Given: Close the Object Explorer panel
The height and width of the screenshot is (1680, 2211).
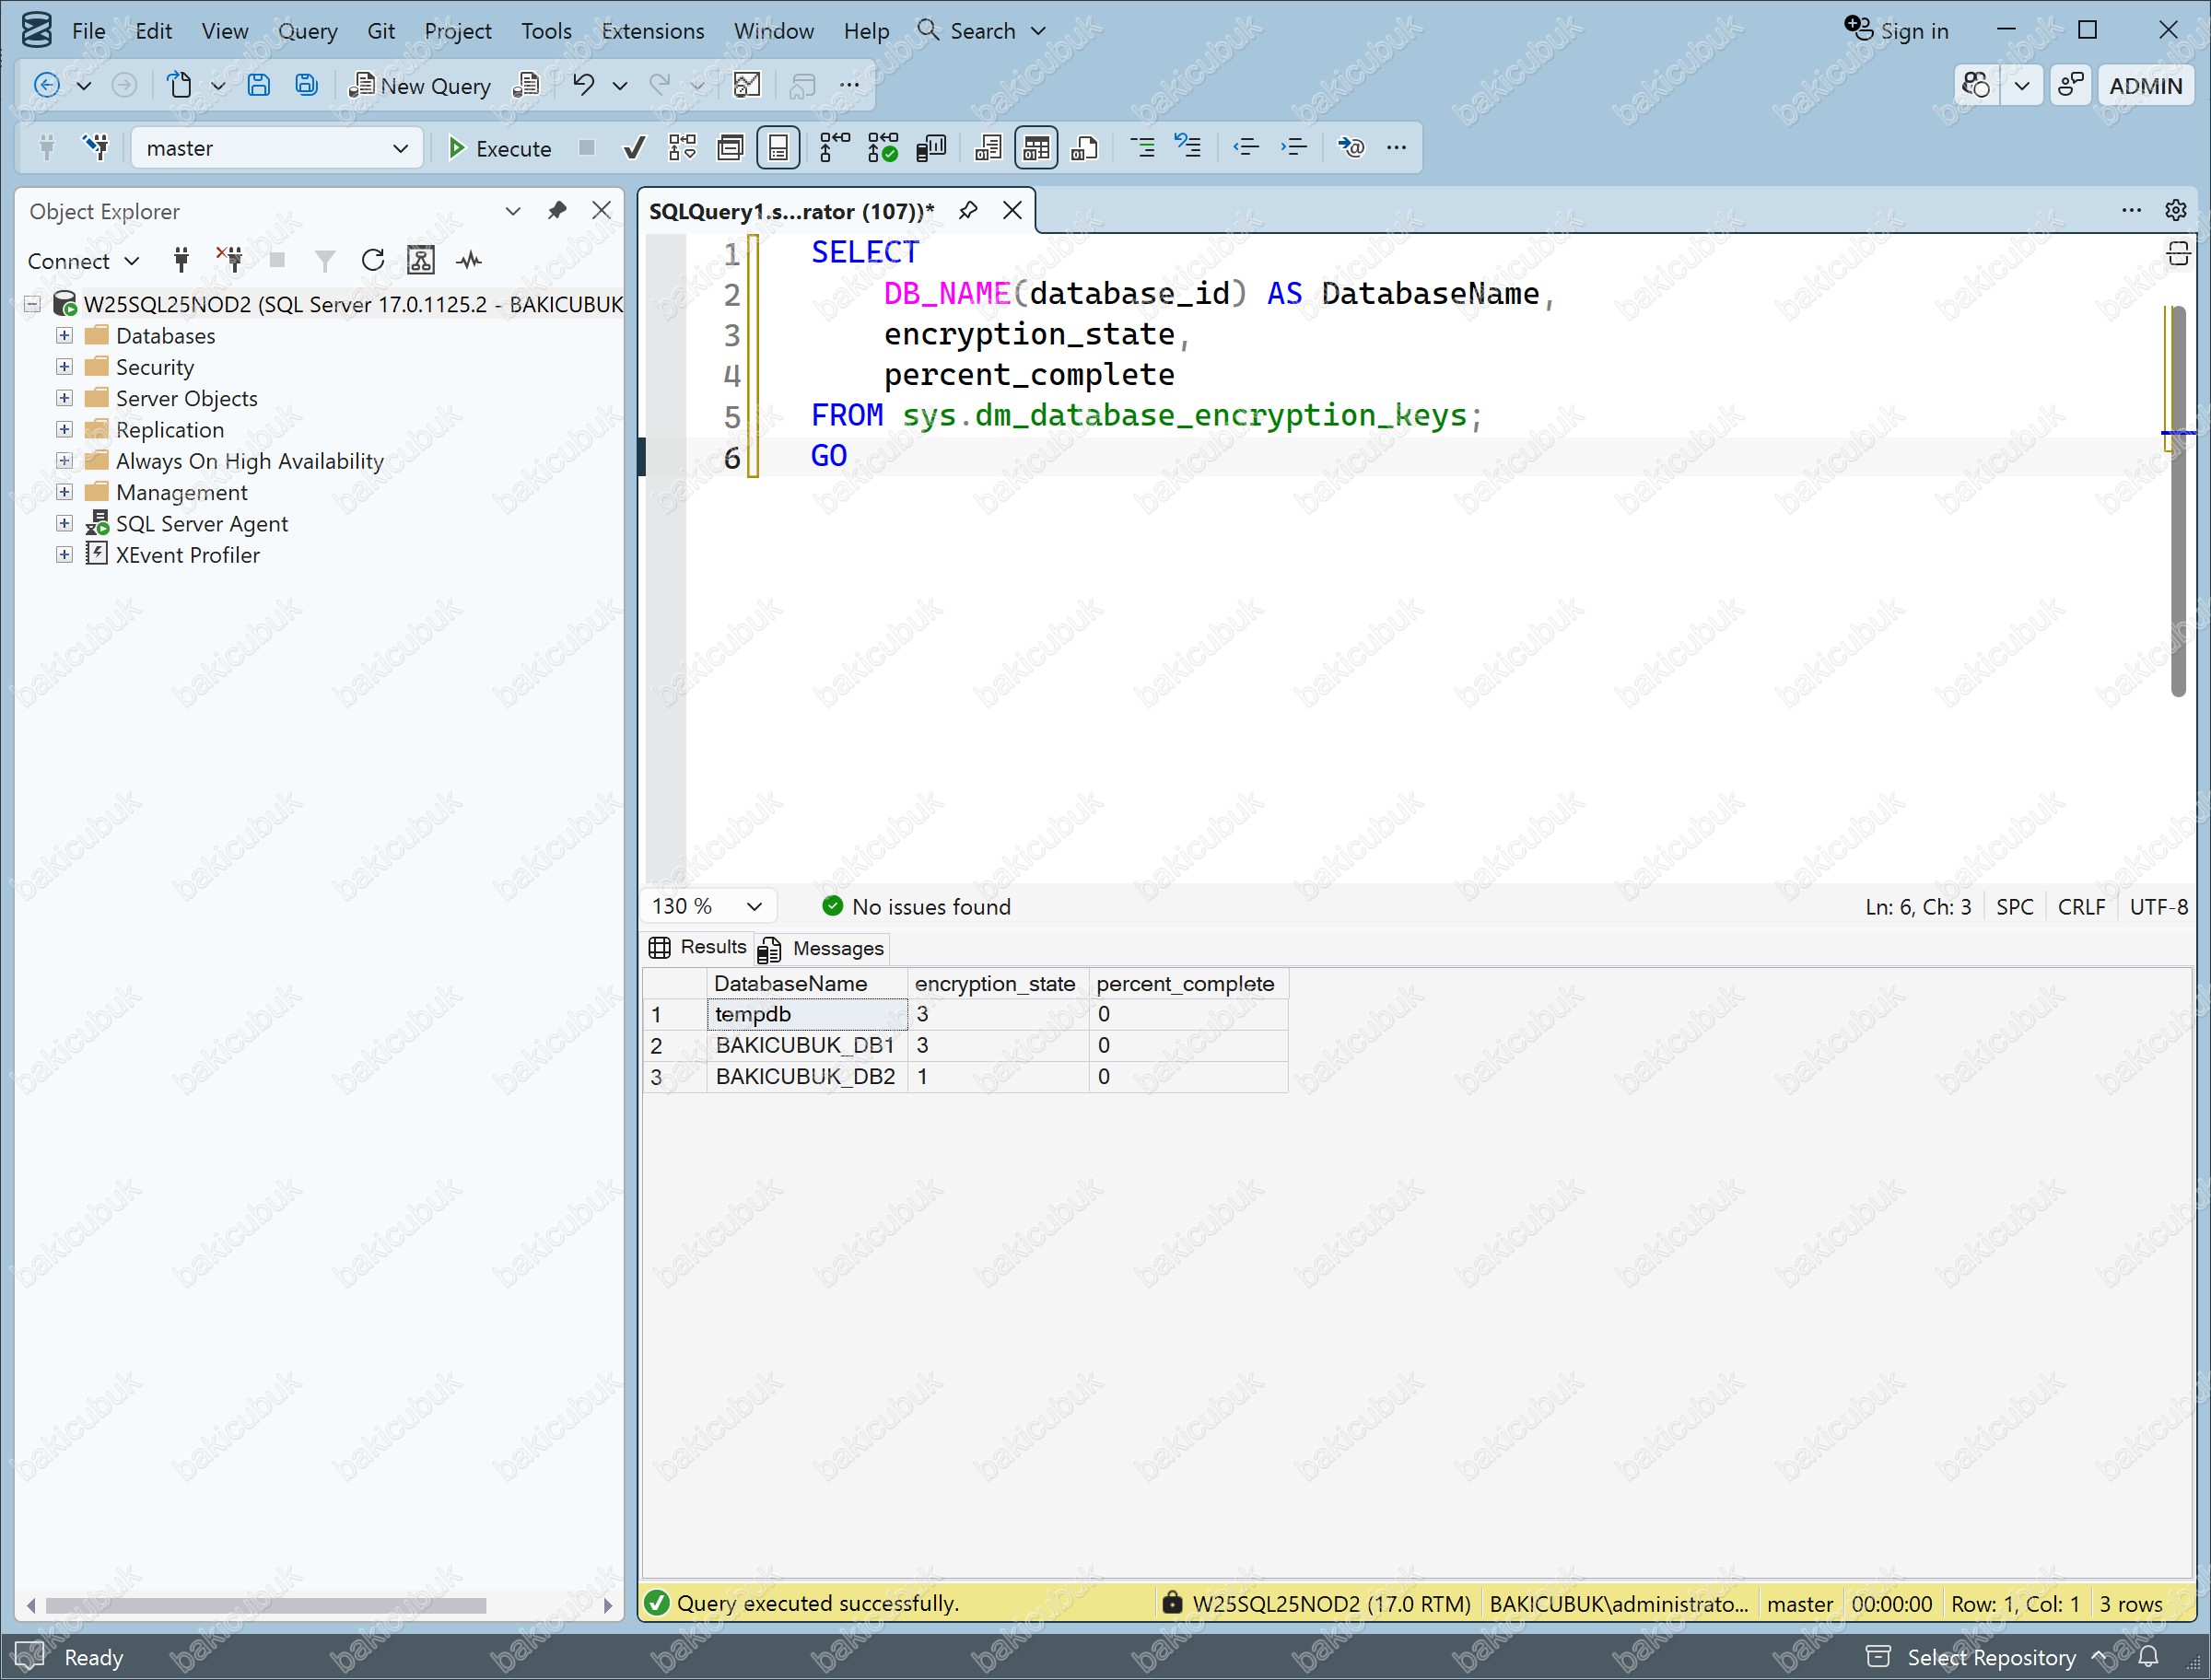Looking at the screenshot, I should [601, 210].
